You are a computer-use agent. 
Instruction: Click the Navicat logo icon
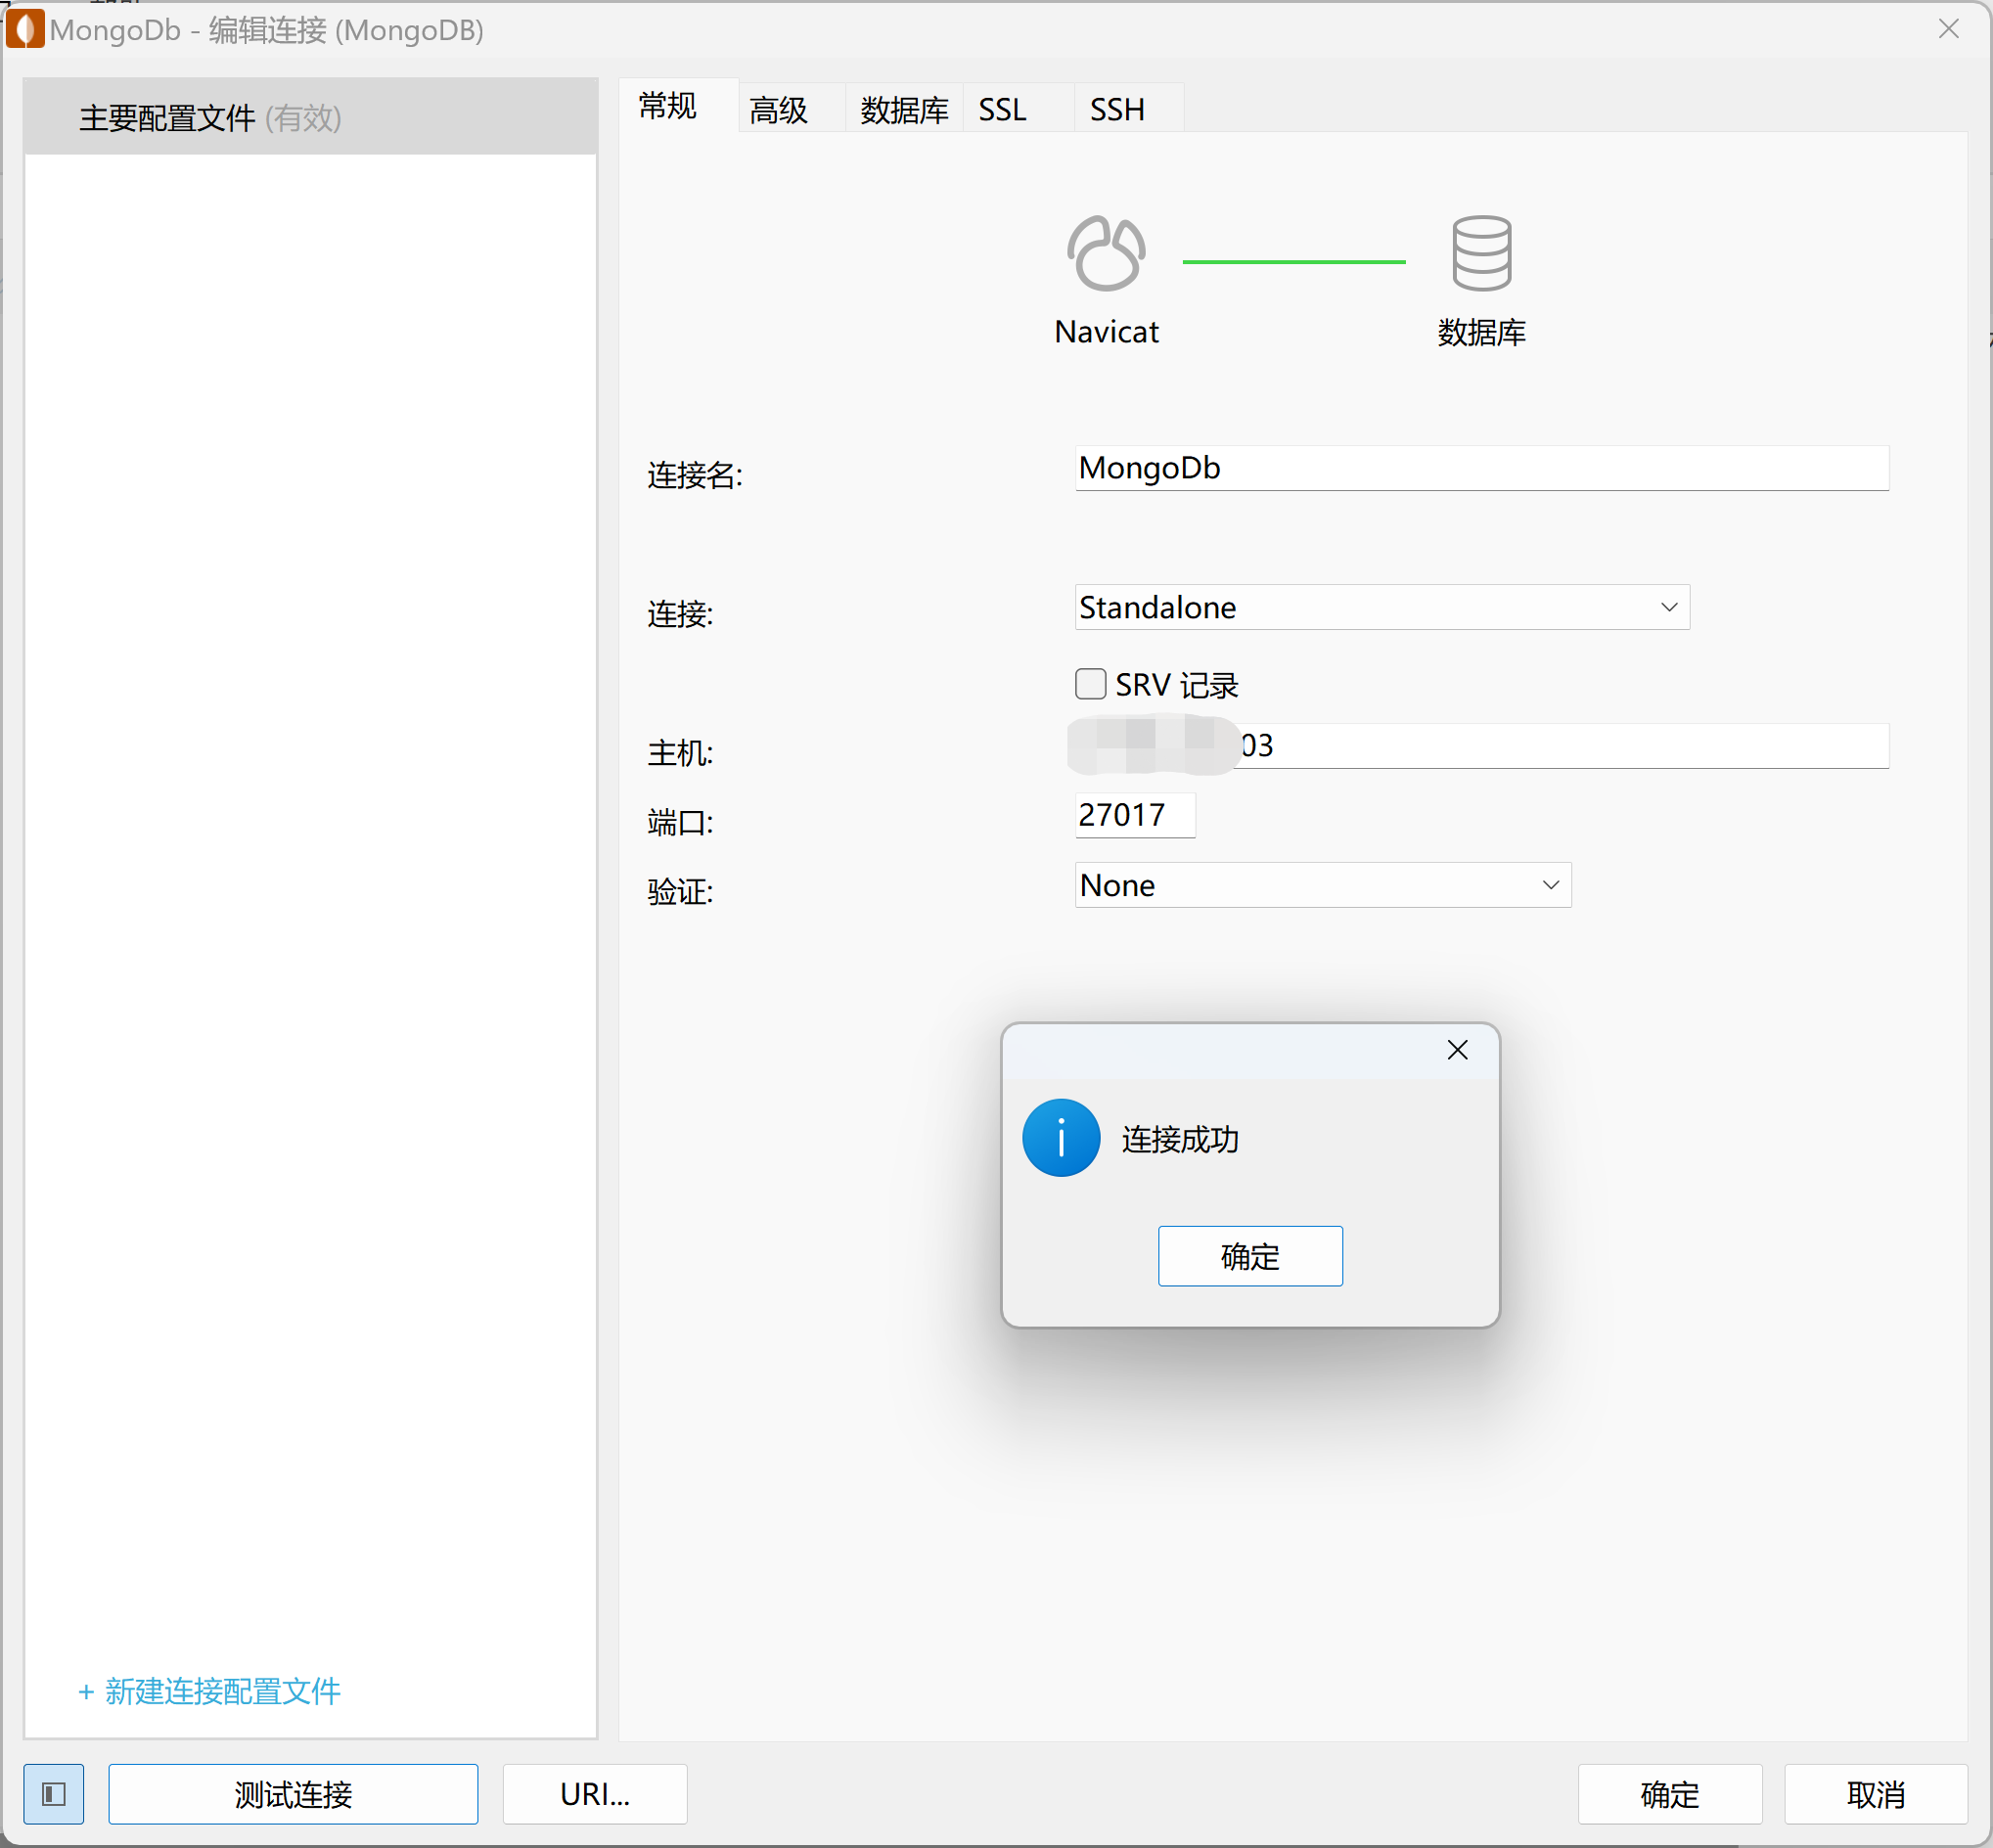click(1105, 254)
